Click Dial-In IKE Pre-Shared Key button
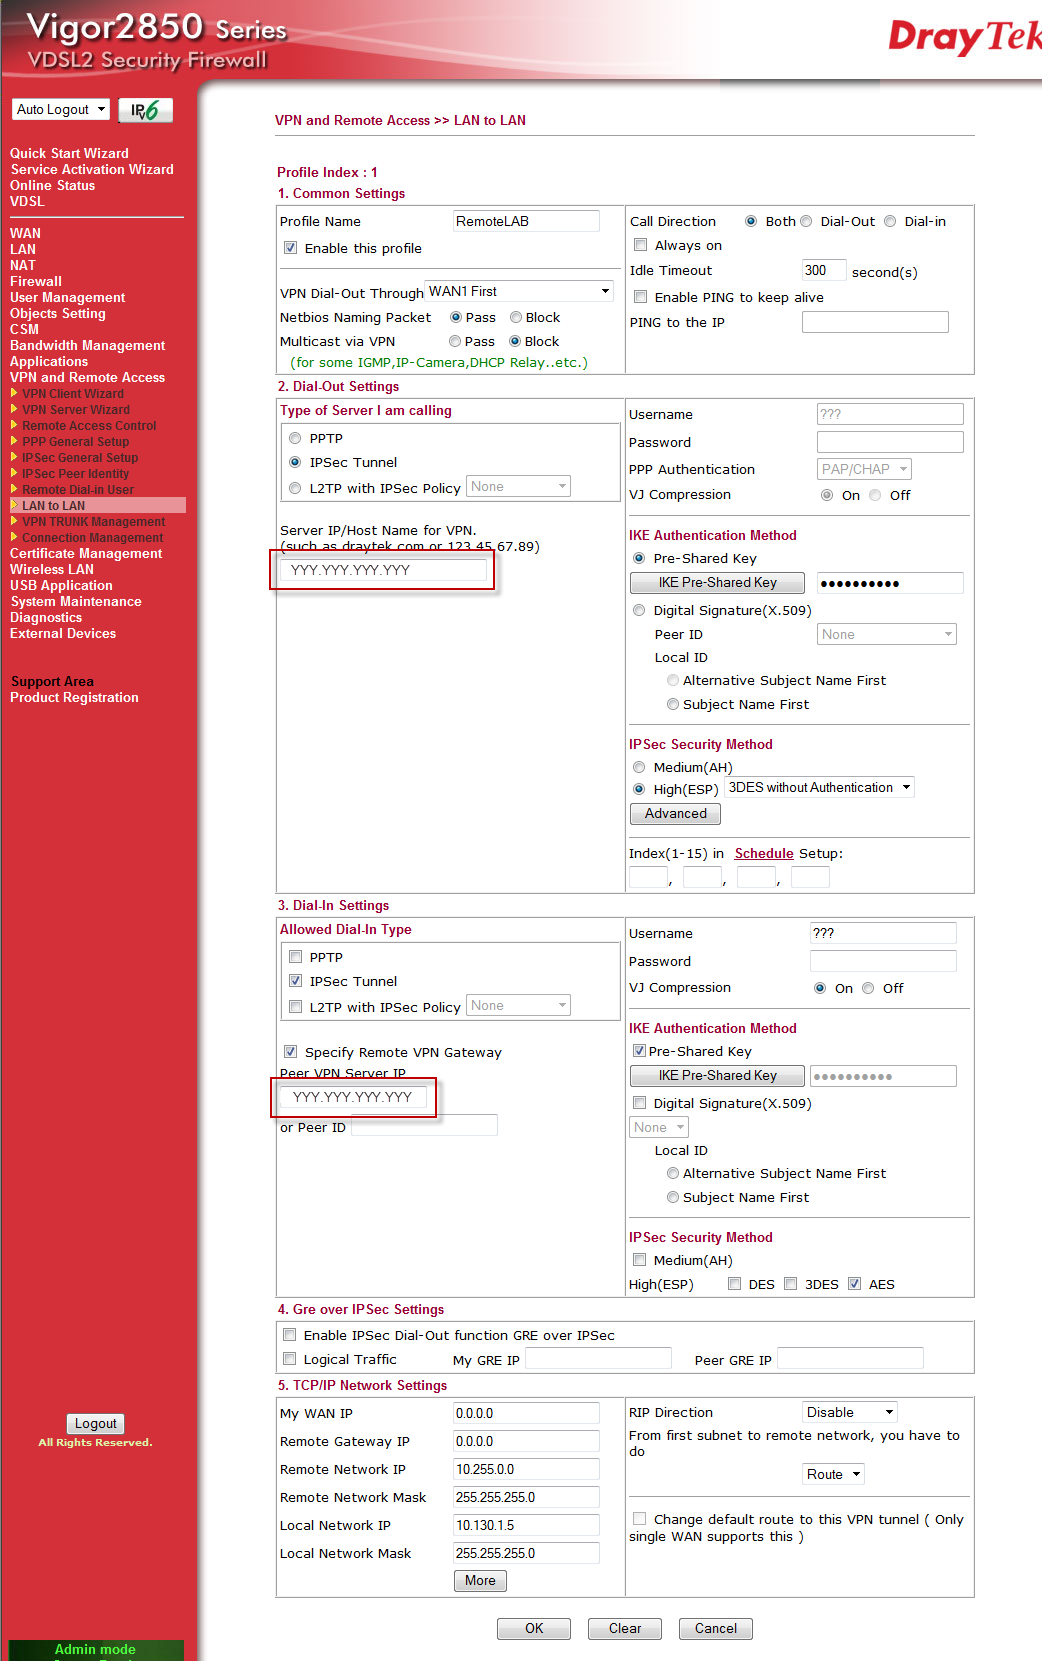 click(717, 1075)
